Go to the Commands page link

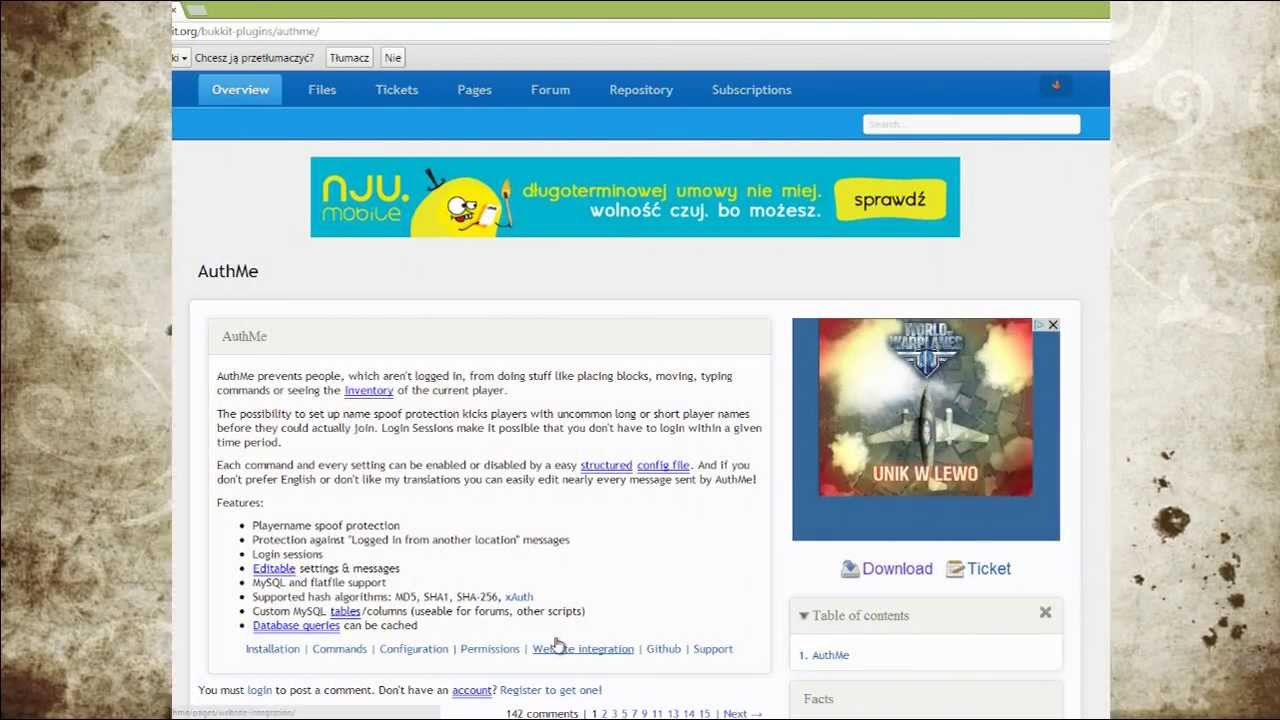click(339, 649)
